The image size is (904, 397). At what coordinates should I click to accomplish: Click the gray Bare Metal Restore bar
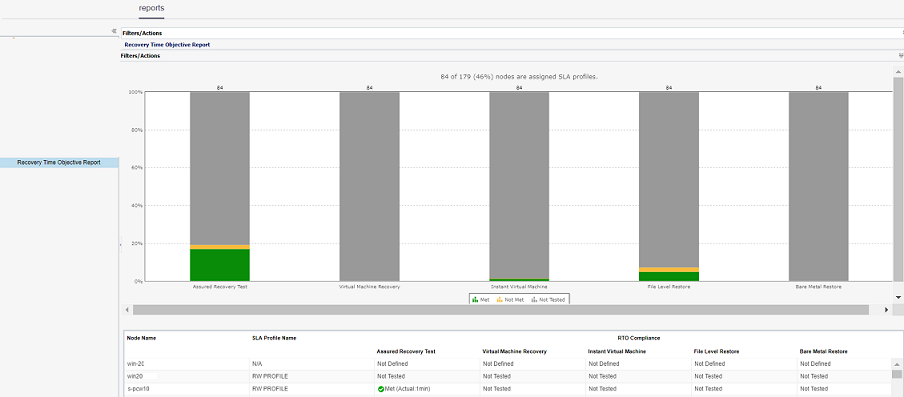[819, 187]
